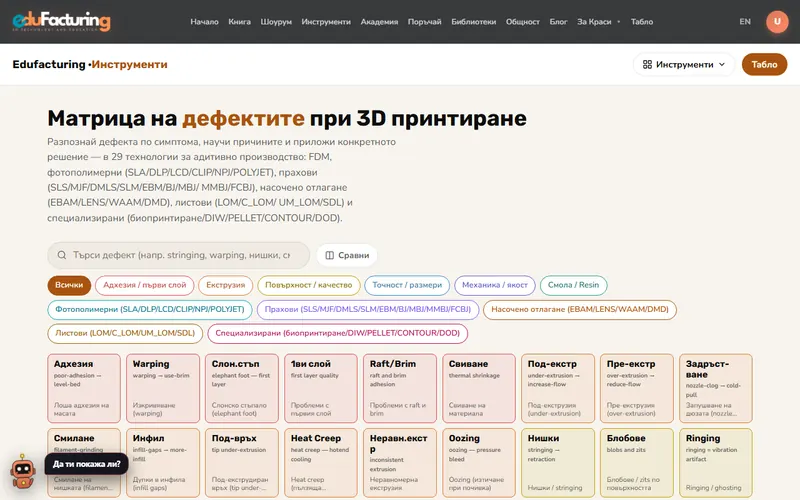The image size is (800, 500).
Task: Open the Нишки stringing card
Action: point(558,463)
